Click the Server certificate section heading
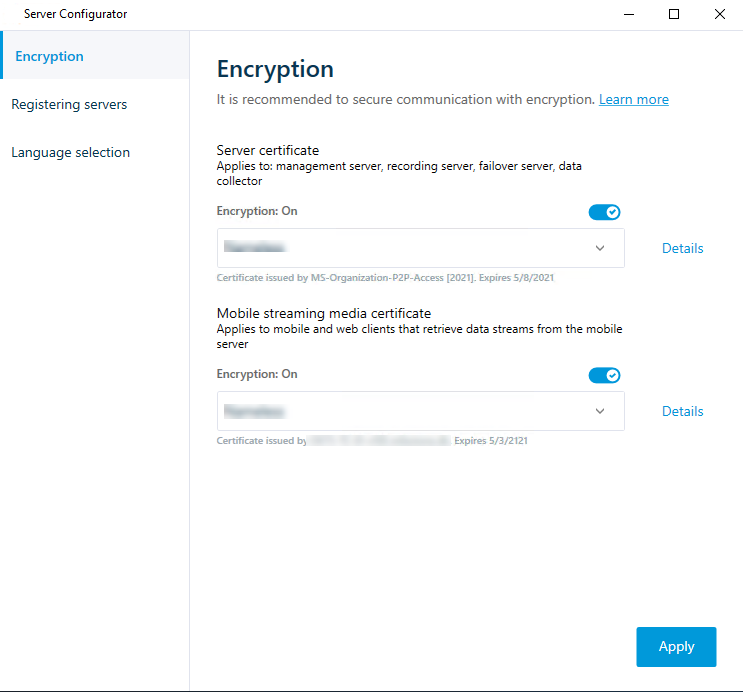The height and width of the screenshot is (692, 743). point(268,151)
